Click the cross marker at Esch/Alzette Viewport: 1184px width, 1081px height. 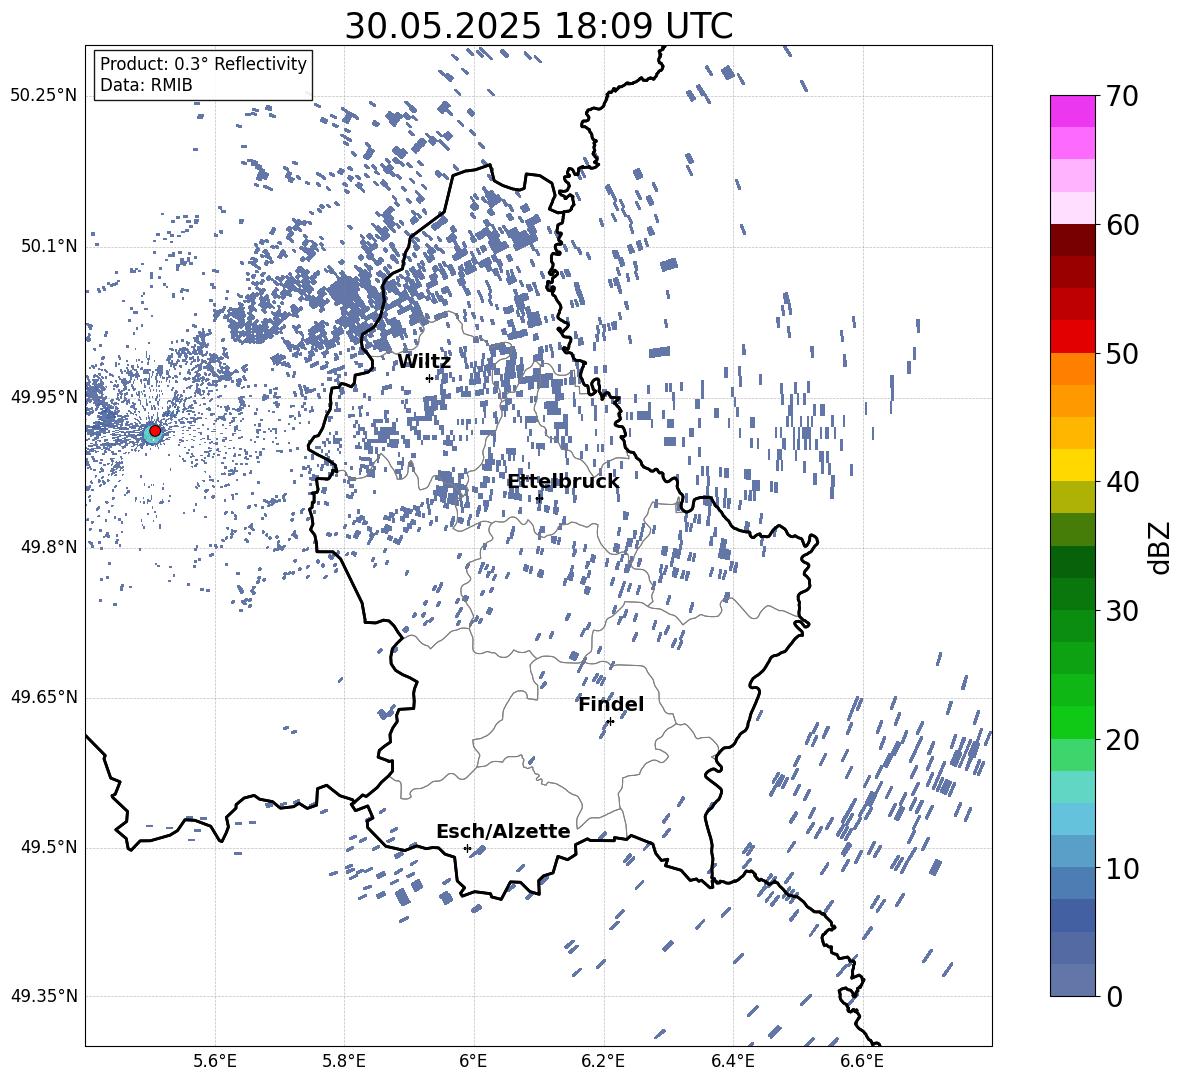point(467,848)
